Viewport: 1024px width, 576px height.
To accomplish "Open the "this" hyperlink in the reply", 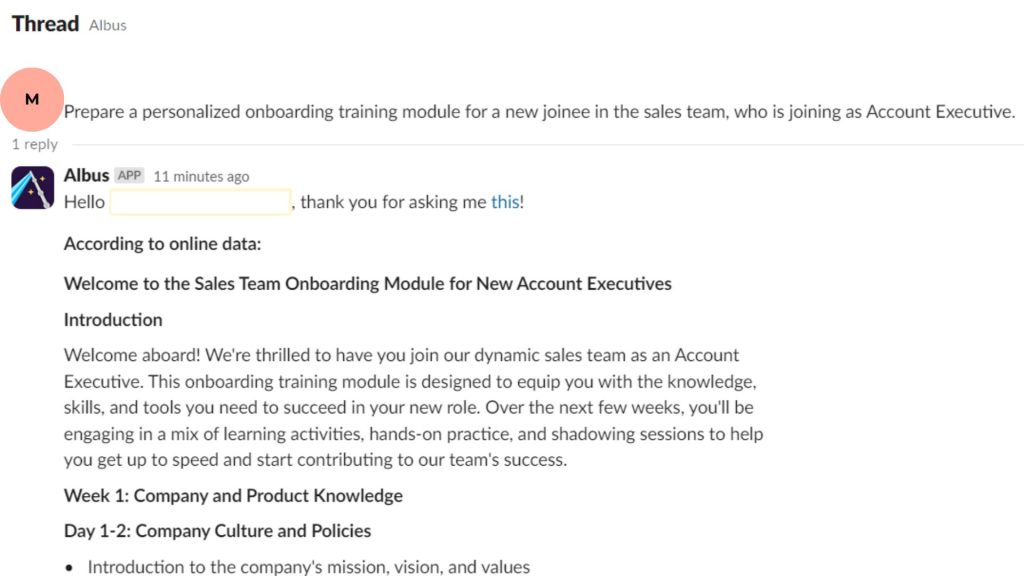I will click(x=505, y=202).
